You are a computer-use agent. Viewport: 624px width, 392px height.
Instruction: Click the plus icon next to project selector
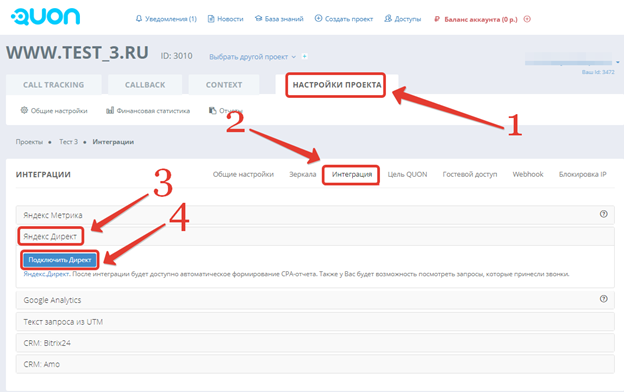[x=304, y=57]
